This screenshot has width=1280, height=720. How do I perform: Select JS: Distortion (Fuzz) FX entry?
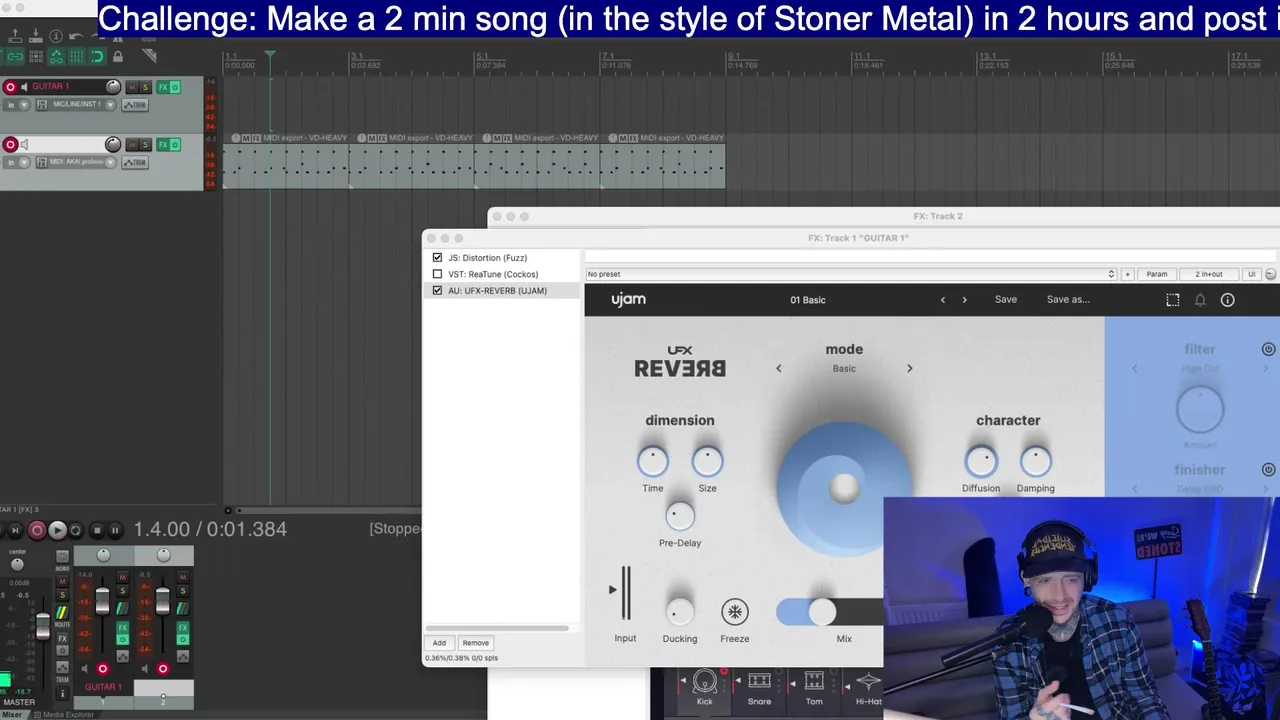487,257
